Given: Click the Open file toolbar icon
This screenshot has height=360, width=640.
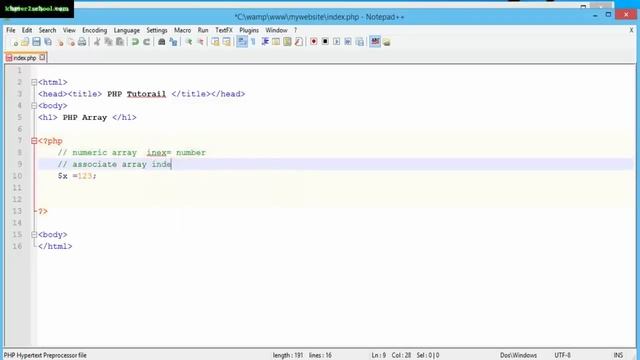Looking at the screenshot, I should pyautogui.click(x=25, y=42).
